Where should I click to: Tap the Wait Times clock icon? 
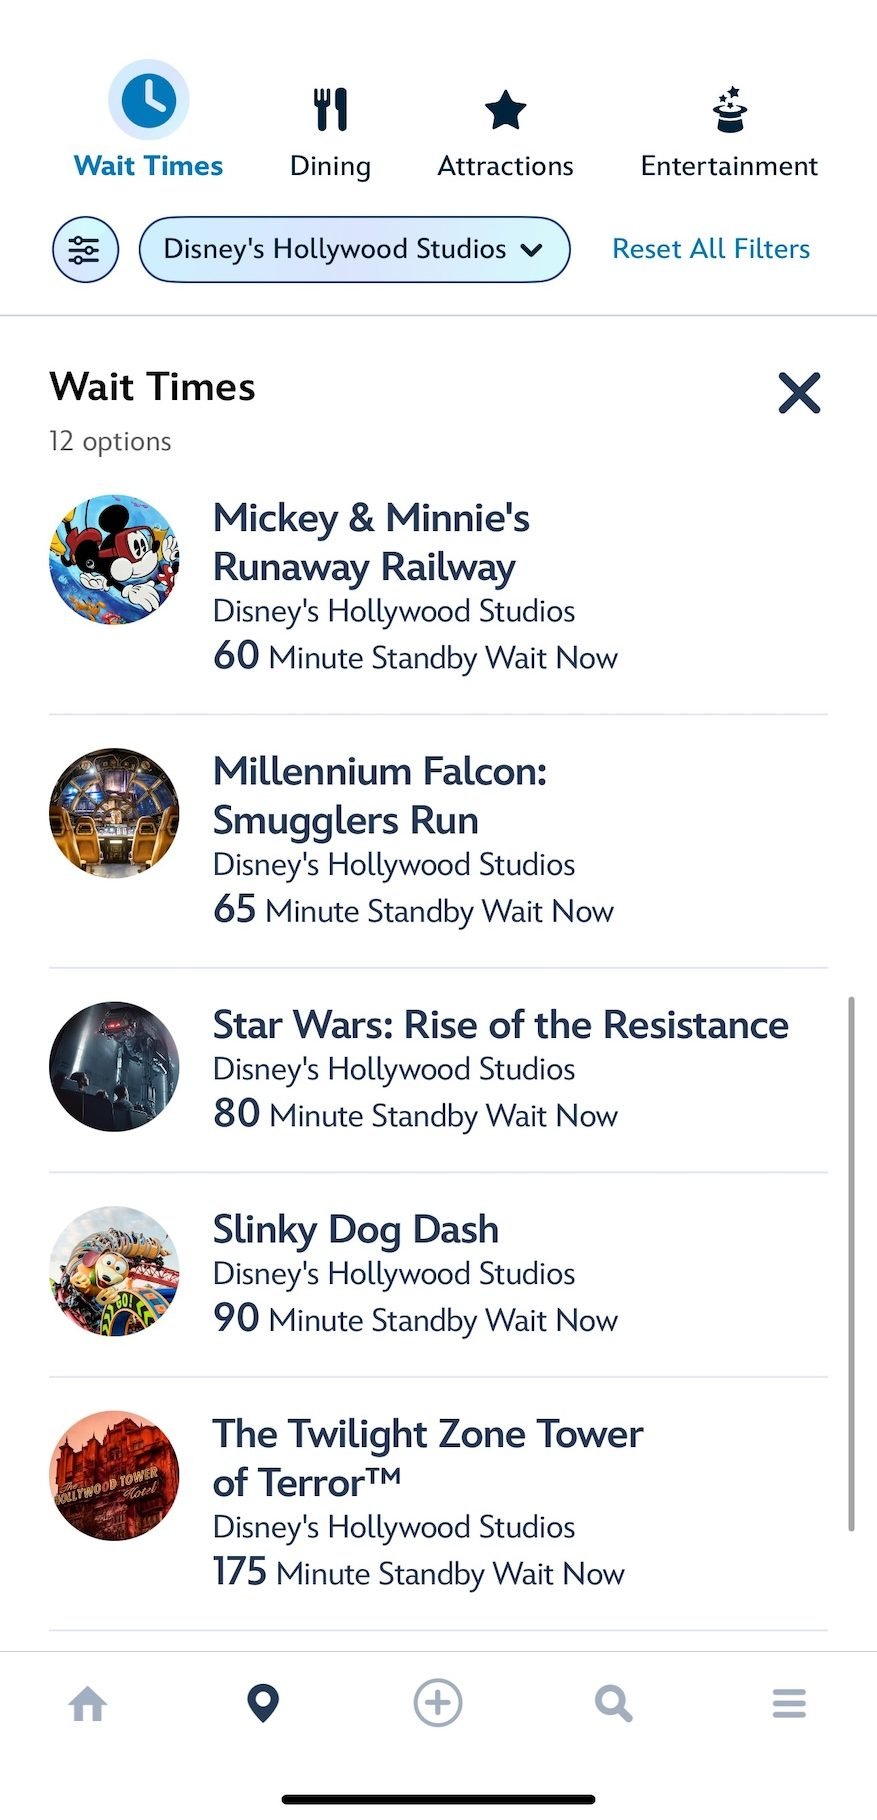pos(148,100)
